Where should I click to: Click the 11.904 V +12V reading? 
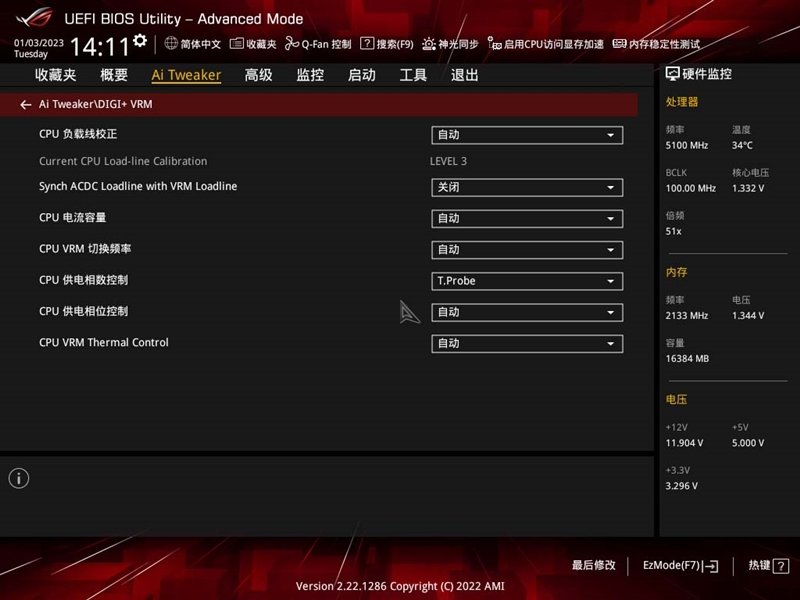coord(684,443)
